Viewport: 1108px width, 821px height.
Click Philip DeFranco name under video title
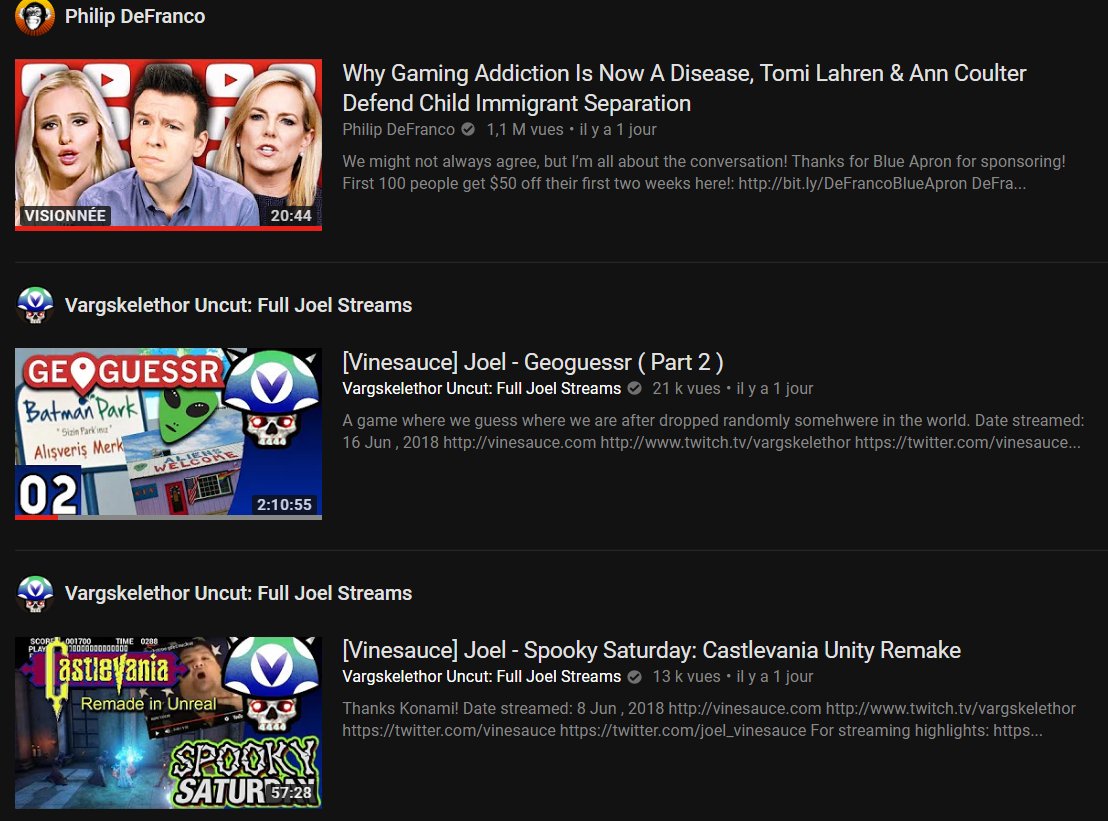click(x=399, y=129)
